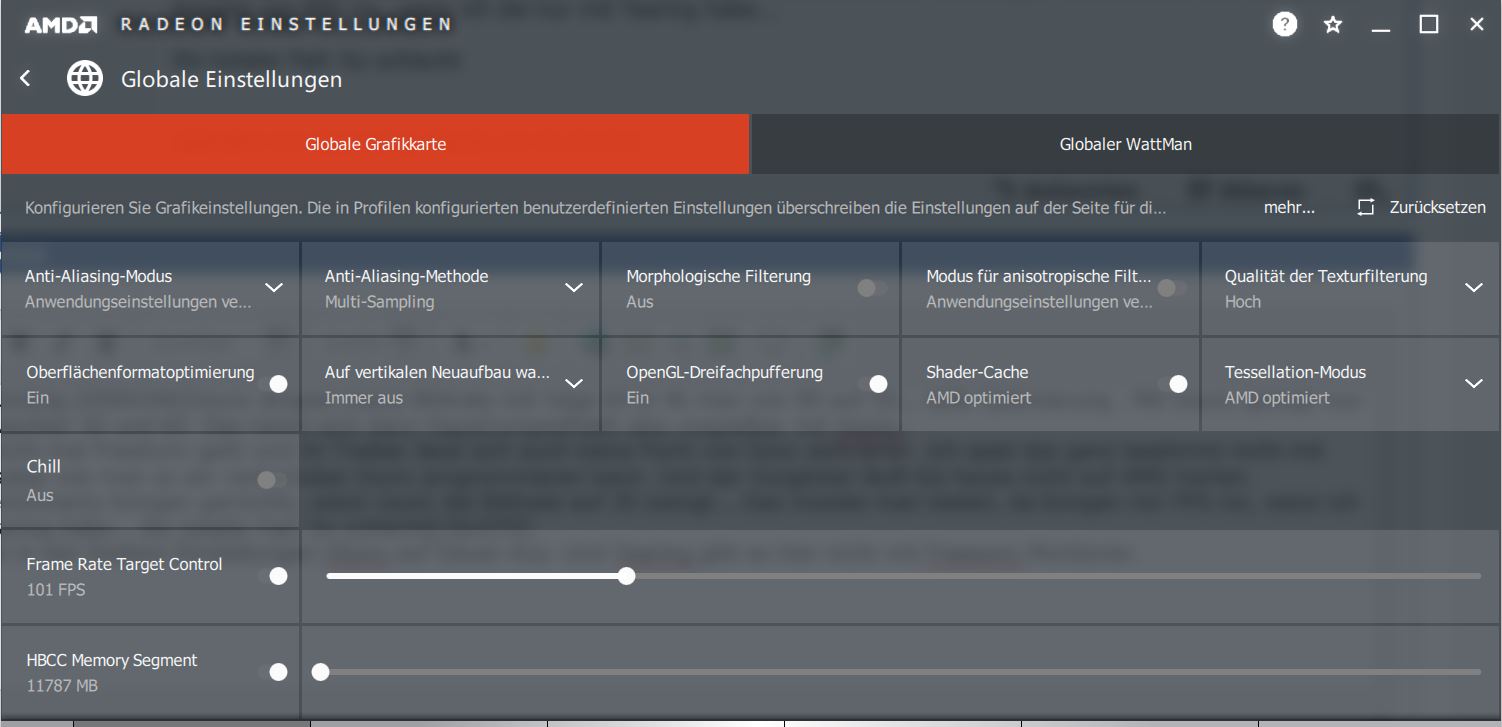Open Qualität der Texturfilterung dropdown

pos(1474,288)
